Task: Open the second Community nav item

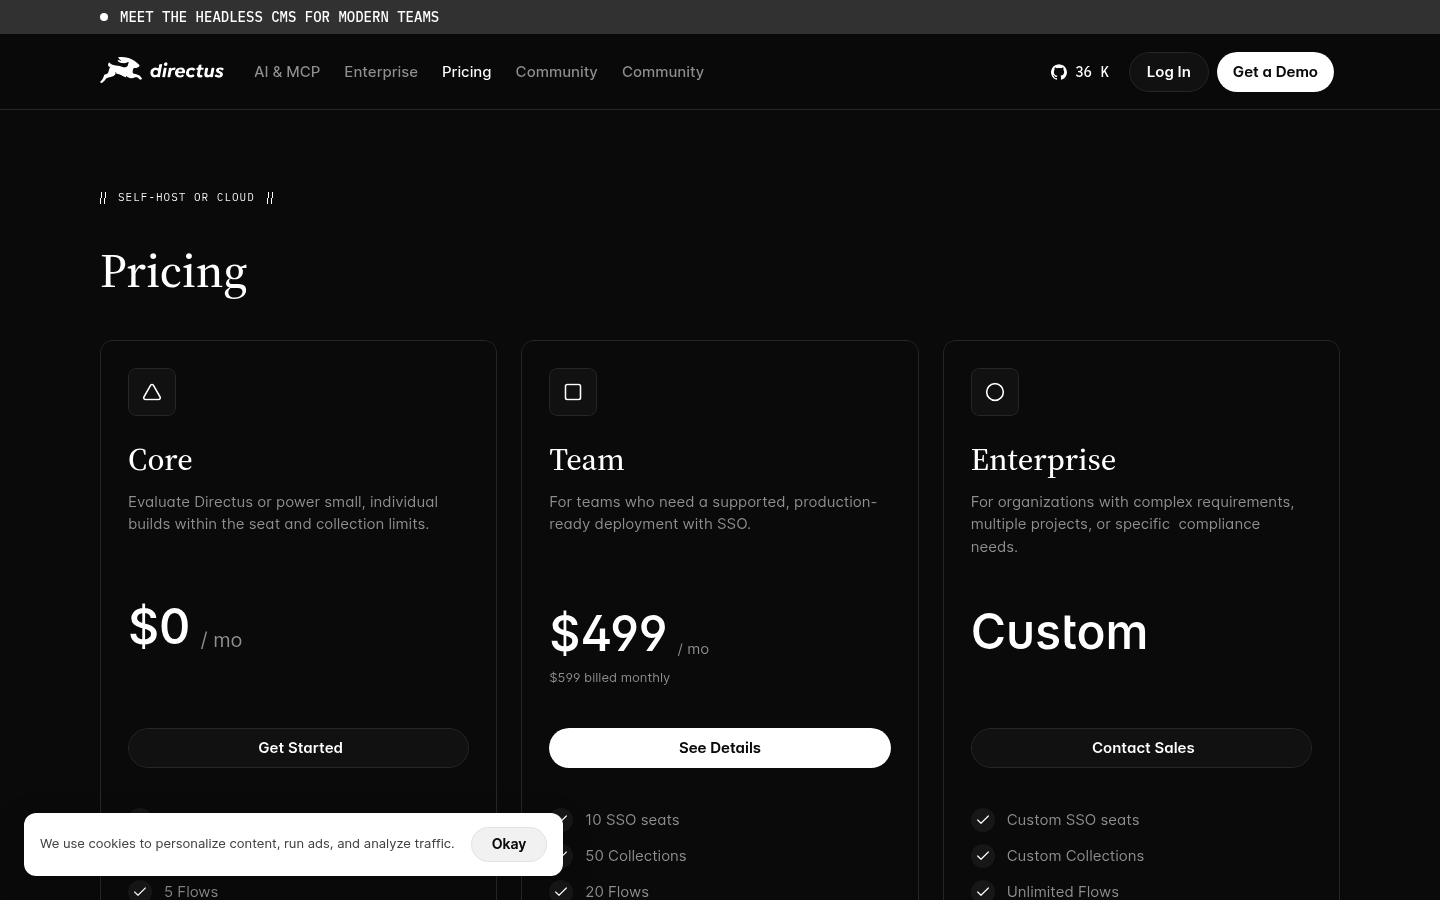Action: (x=663, y=72)
